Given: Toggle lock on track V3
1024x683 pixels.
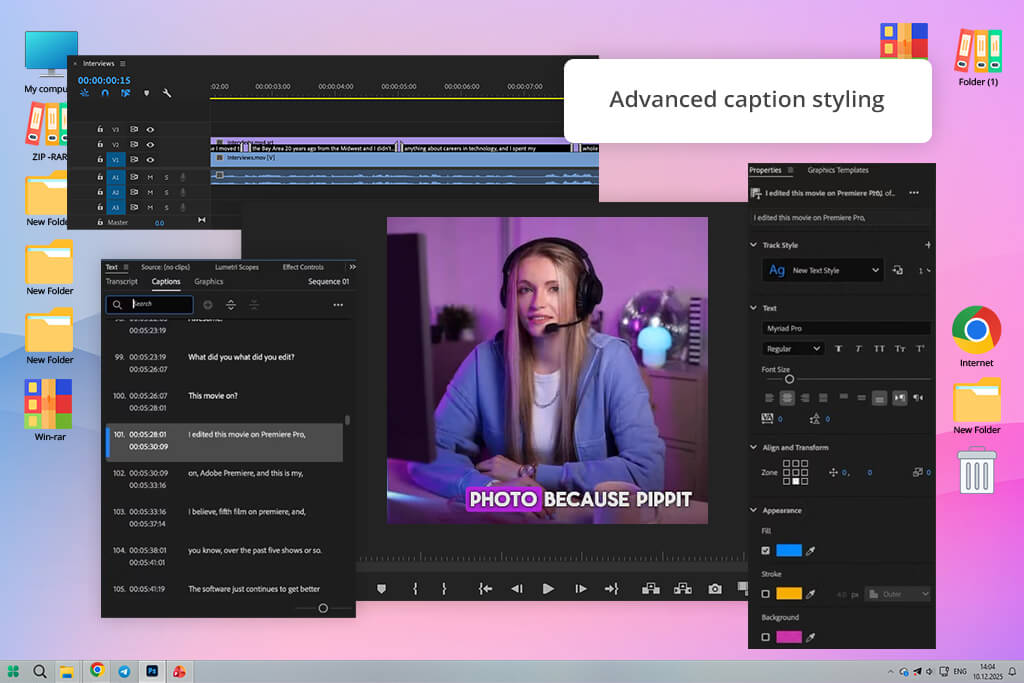Looking at the screenshot, I should [100, 129].
